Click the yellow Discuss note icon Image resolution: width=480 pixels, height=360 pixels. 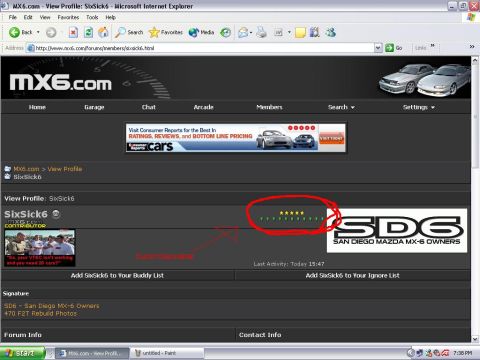pos(300,32)
